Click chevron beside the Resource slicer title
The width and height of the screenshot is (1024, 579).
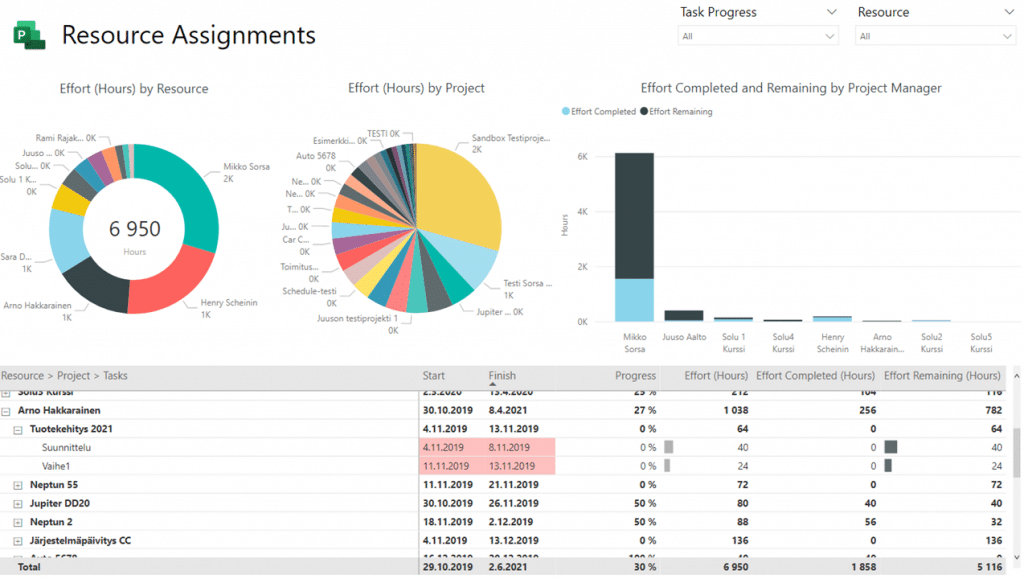[1007, 13]
